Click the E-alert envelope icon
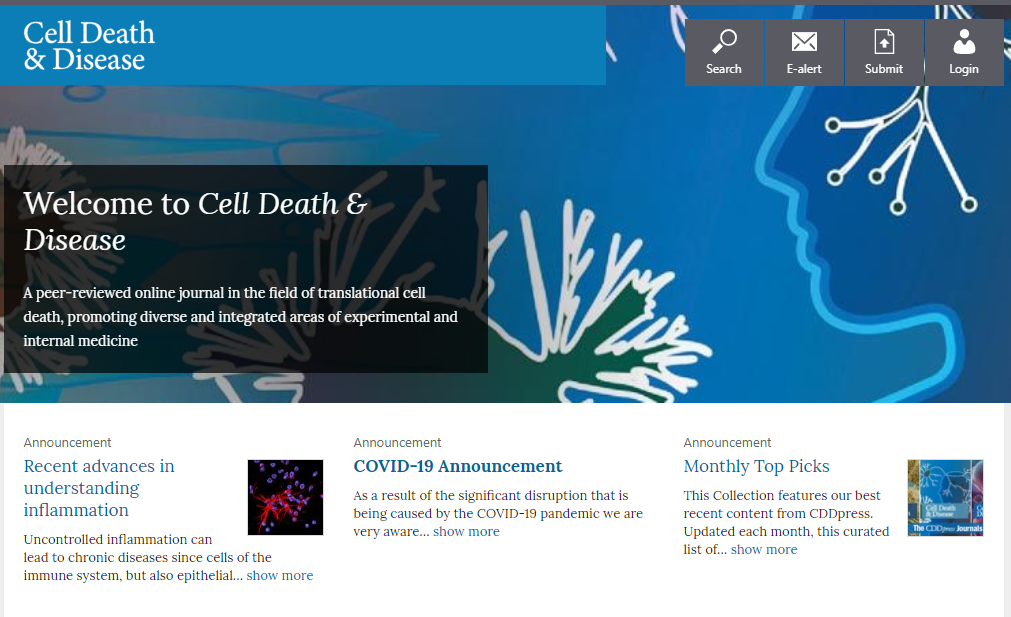Screen dimensions: 1011x617 tap(804, 42)
